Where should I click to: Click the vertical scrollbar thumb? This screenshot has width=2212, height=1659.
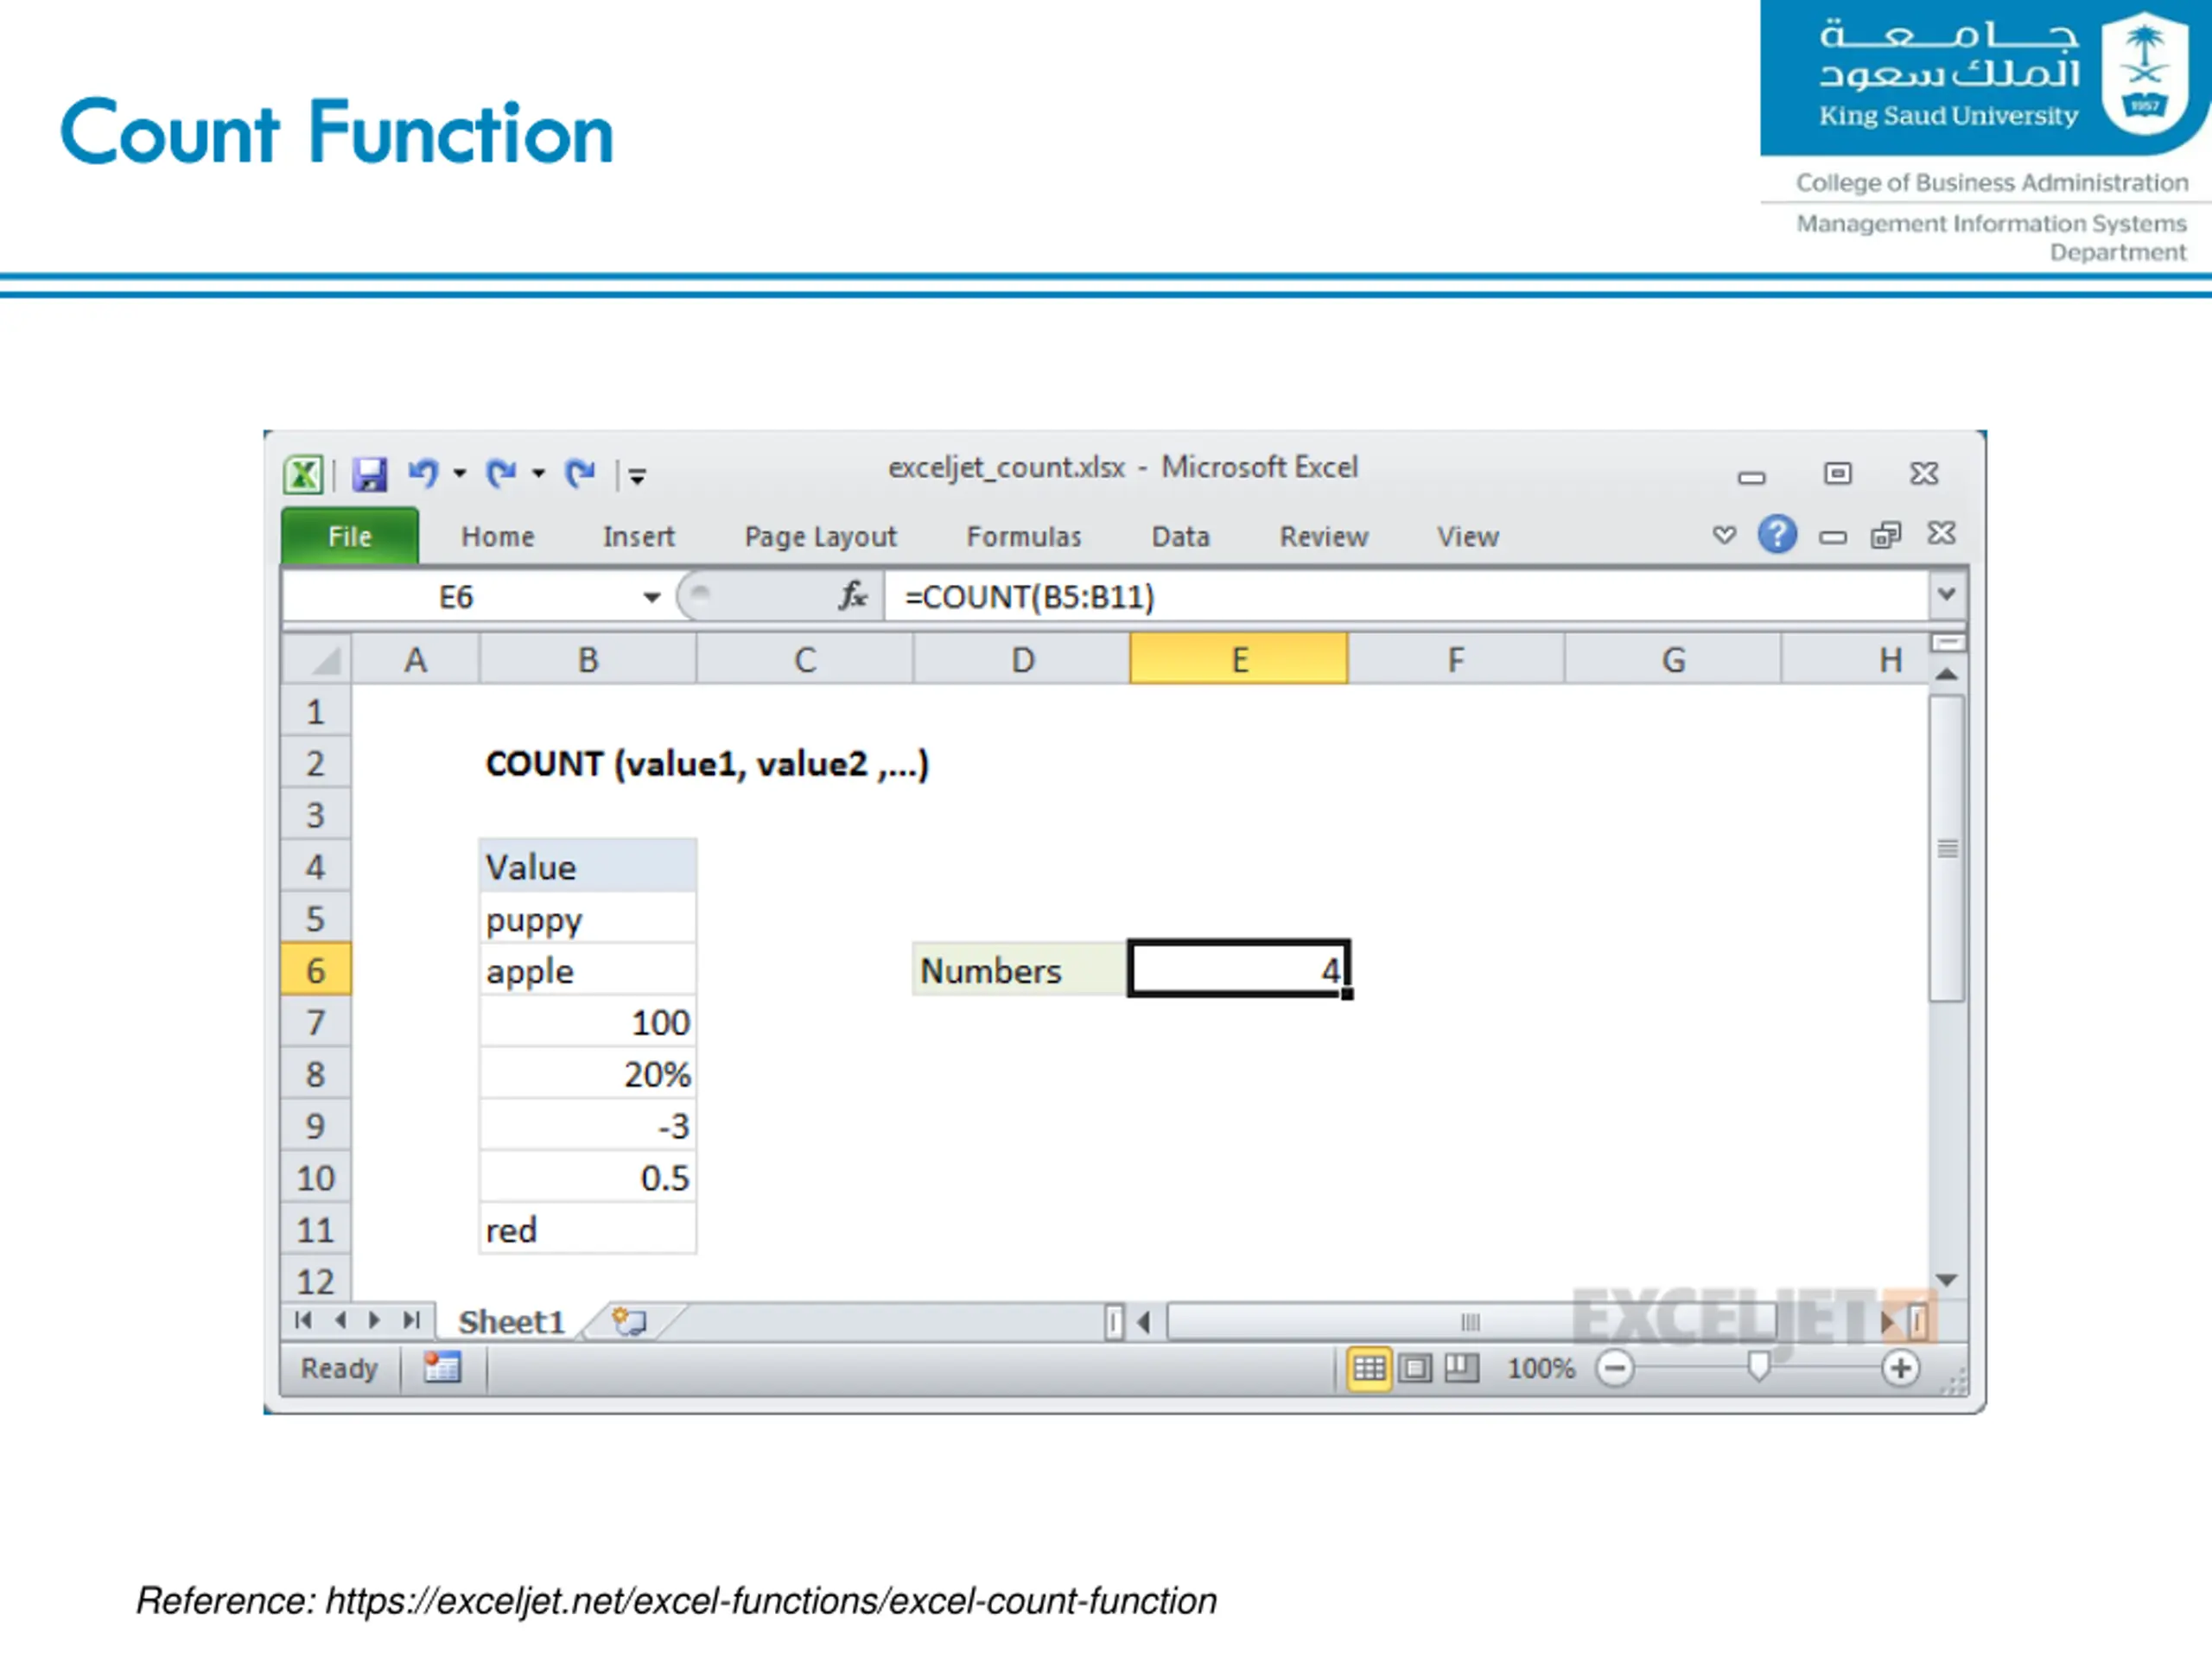[x=1947, y=849]
